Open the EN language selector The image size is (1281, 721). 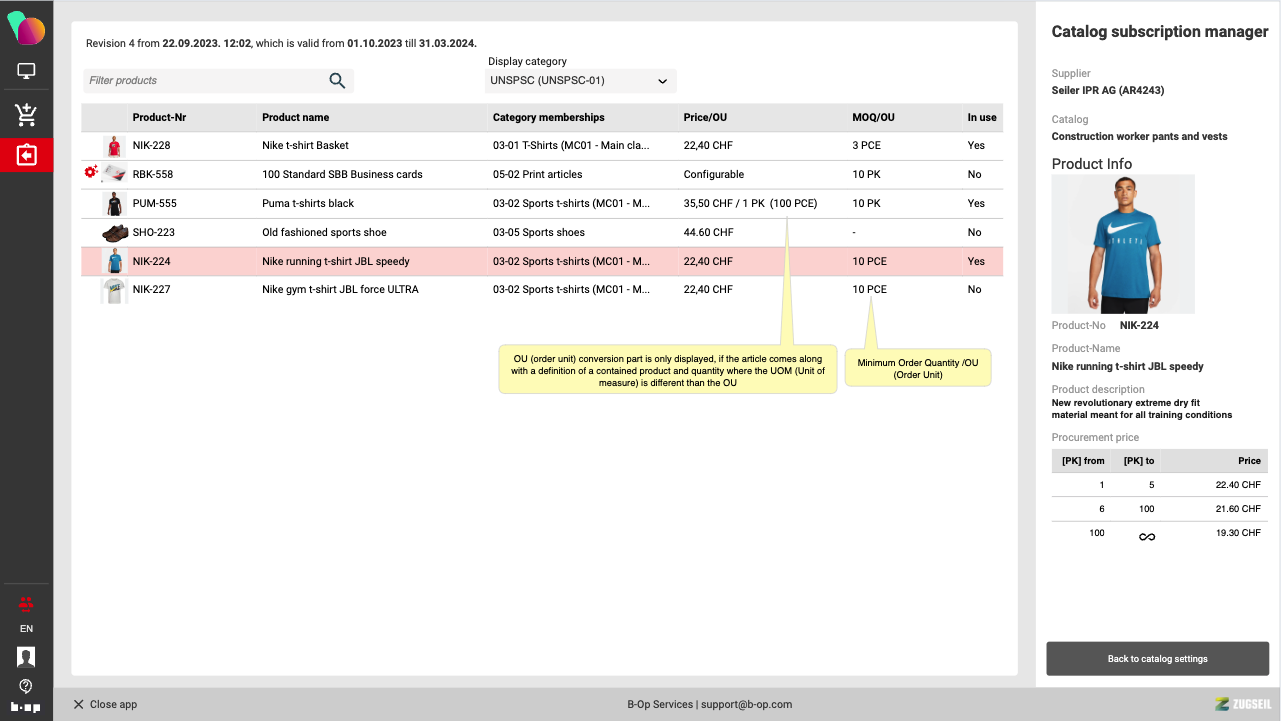point(26,629)
